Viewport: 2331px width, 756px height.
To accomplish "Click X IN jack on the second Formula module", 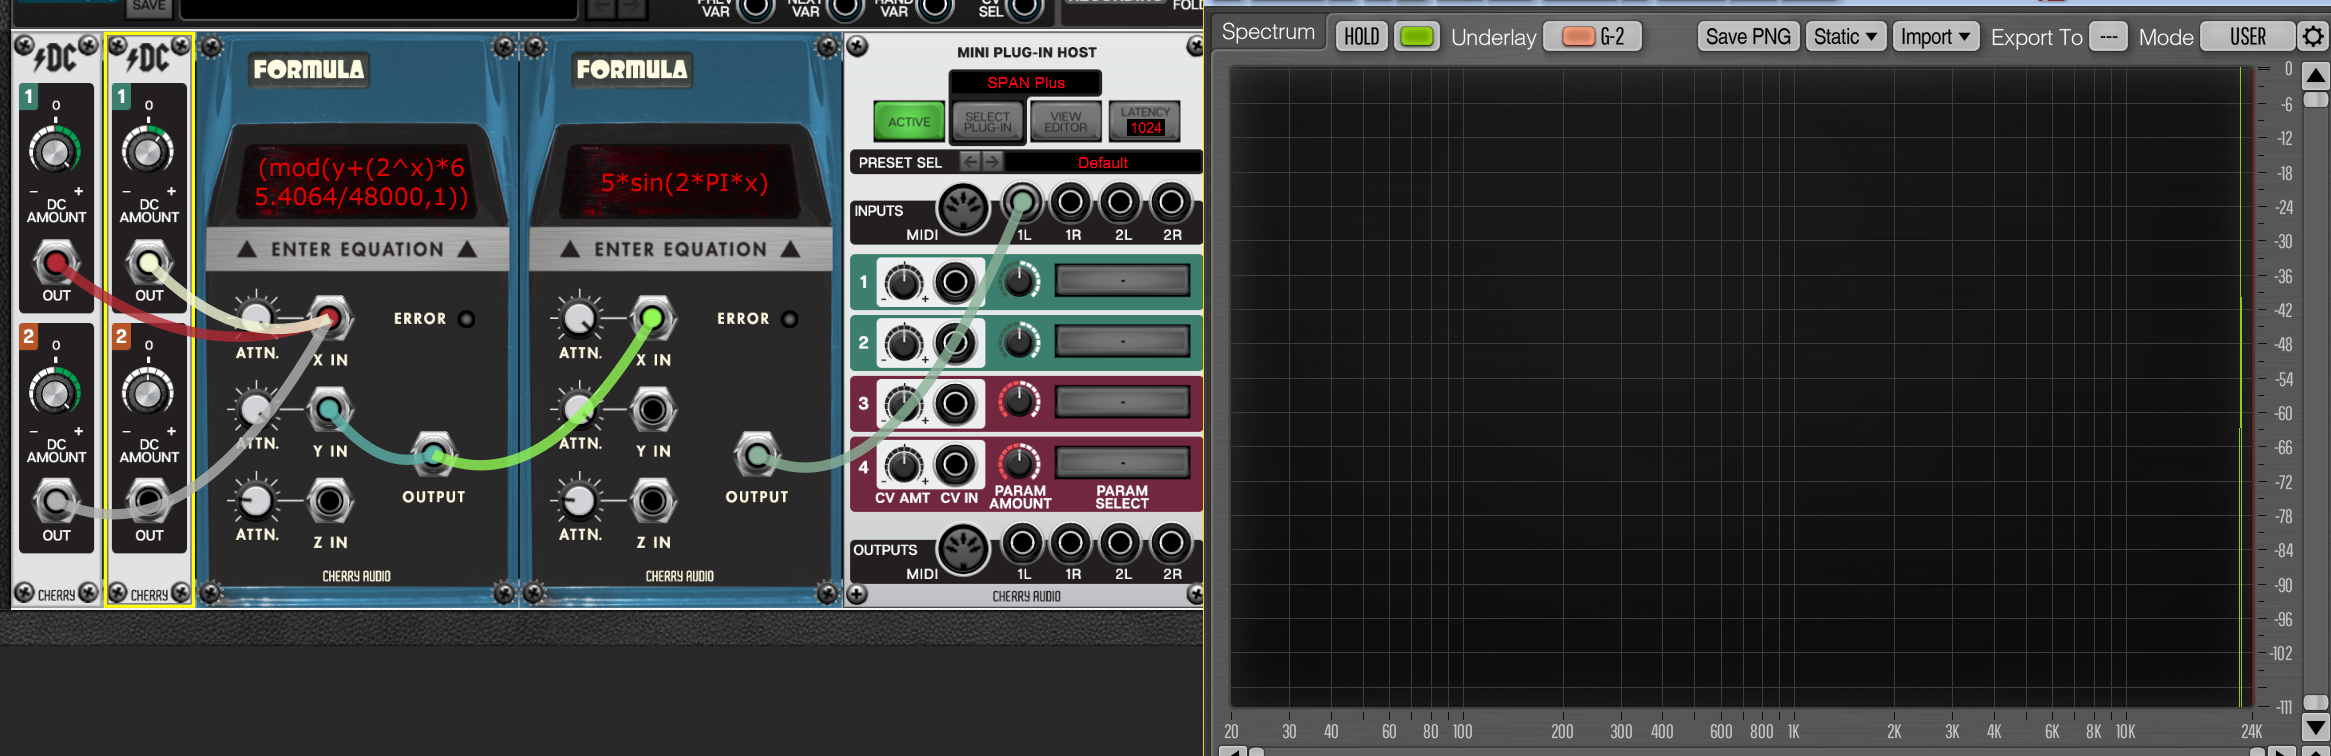I will (653, 319).
